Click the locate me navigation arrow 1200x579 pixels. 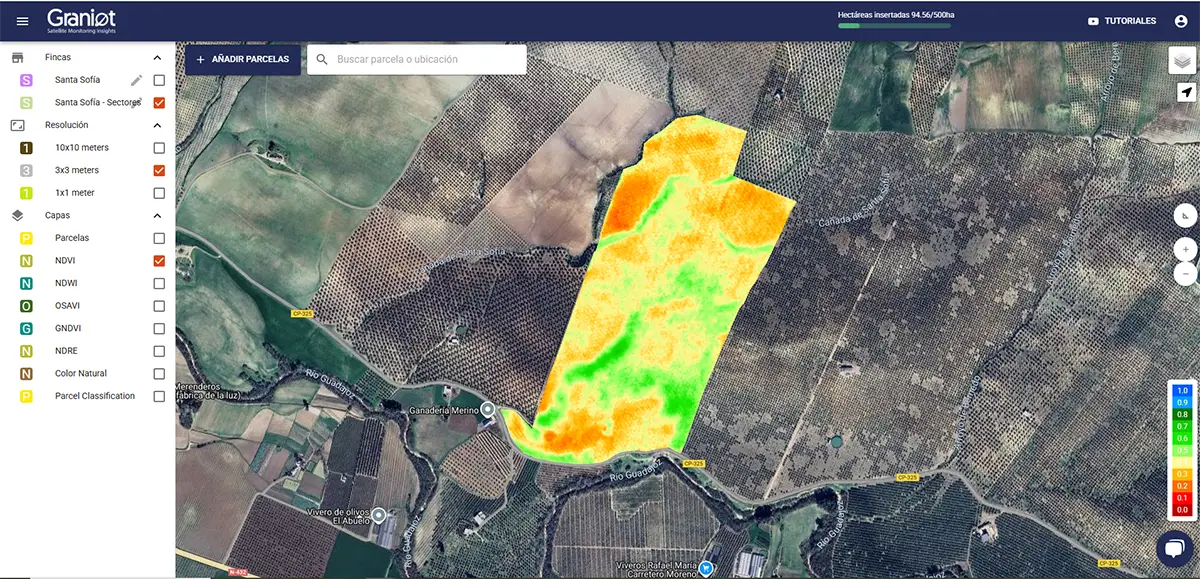[1186, 93]
